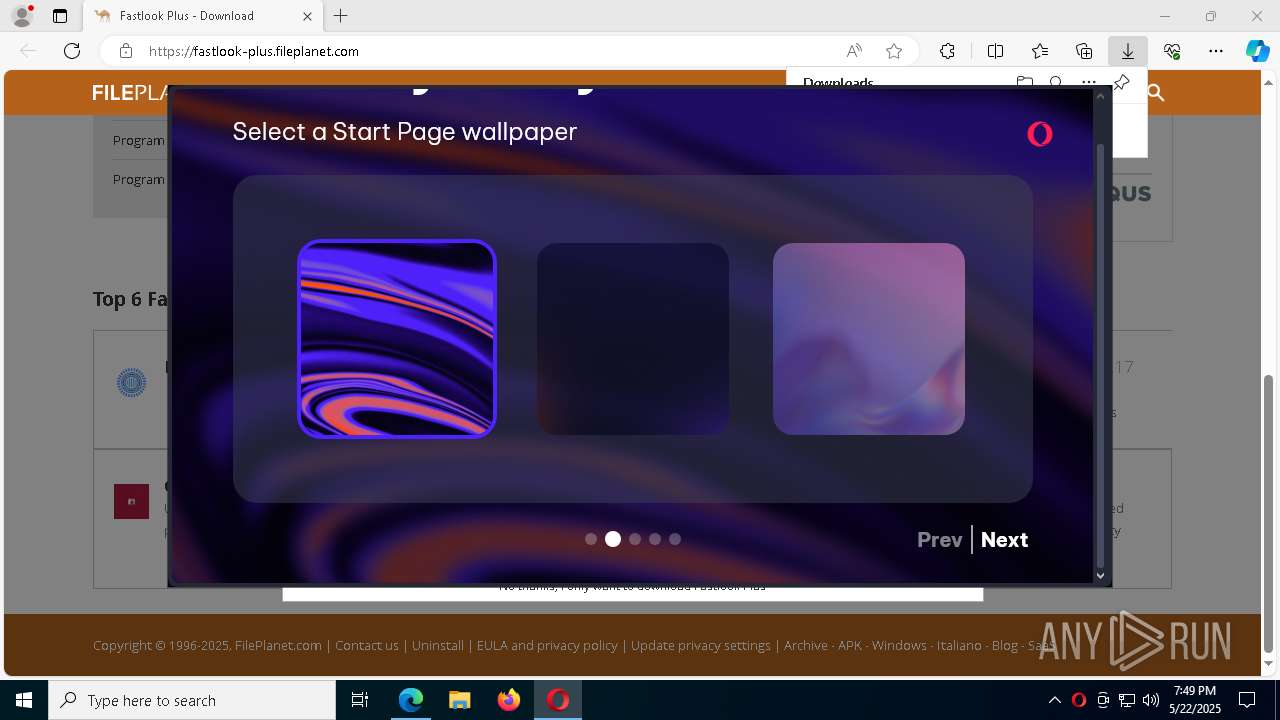Open more options in Downloads panel
The width and height of the screenshot is (1280, 720).
pos(1088,83)
